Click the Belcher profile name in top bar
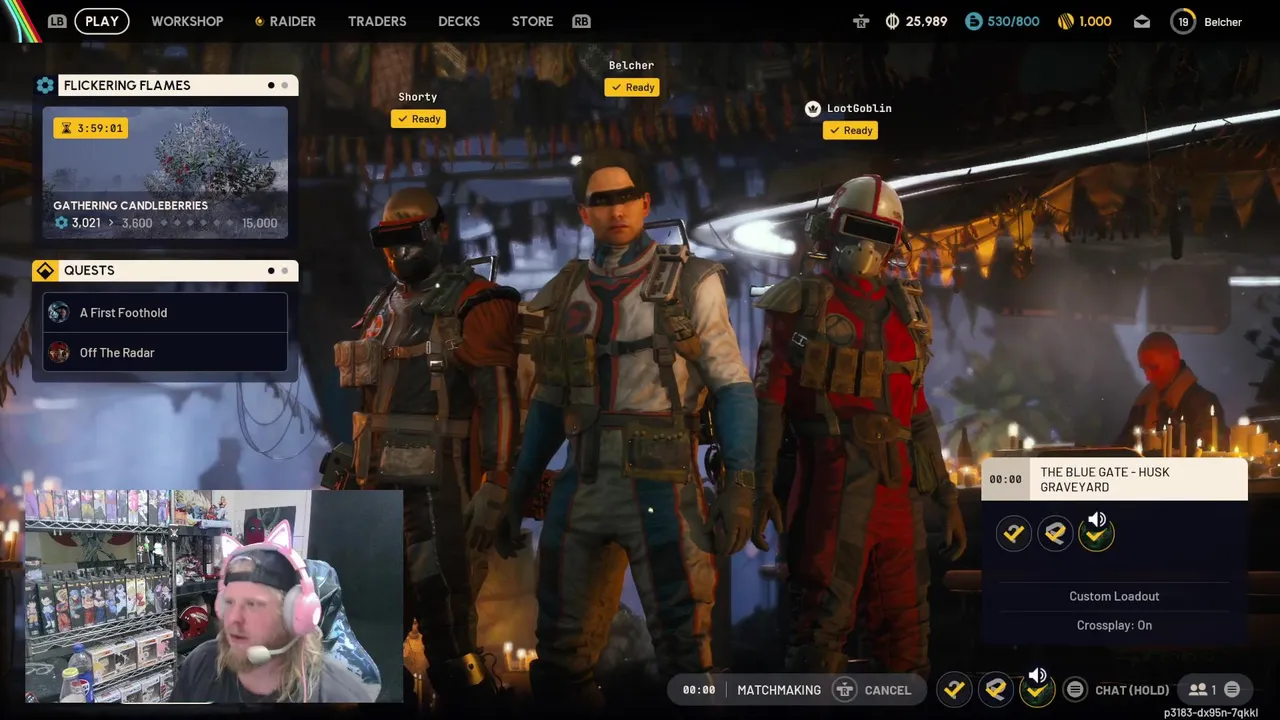The image size is (1280, 720). click(1223, 22)
